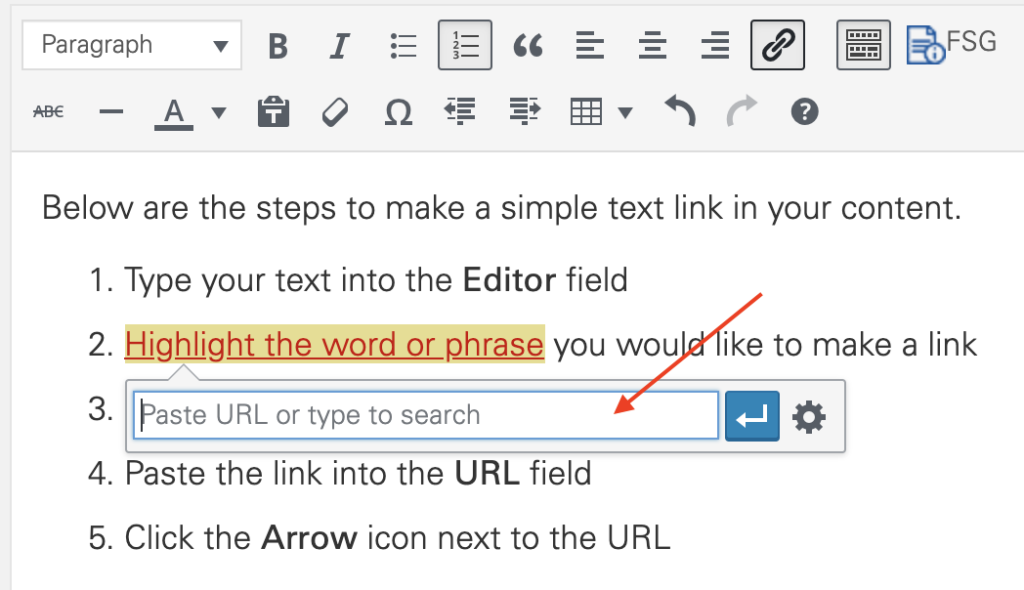
Task: Click the text 'Type your text into the Editor field'
Action: pos(376,280)
